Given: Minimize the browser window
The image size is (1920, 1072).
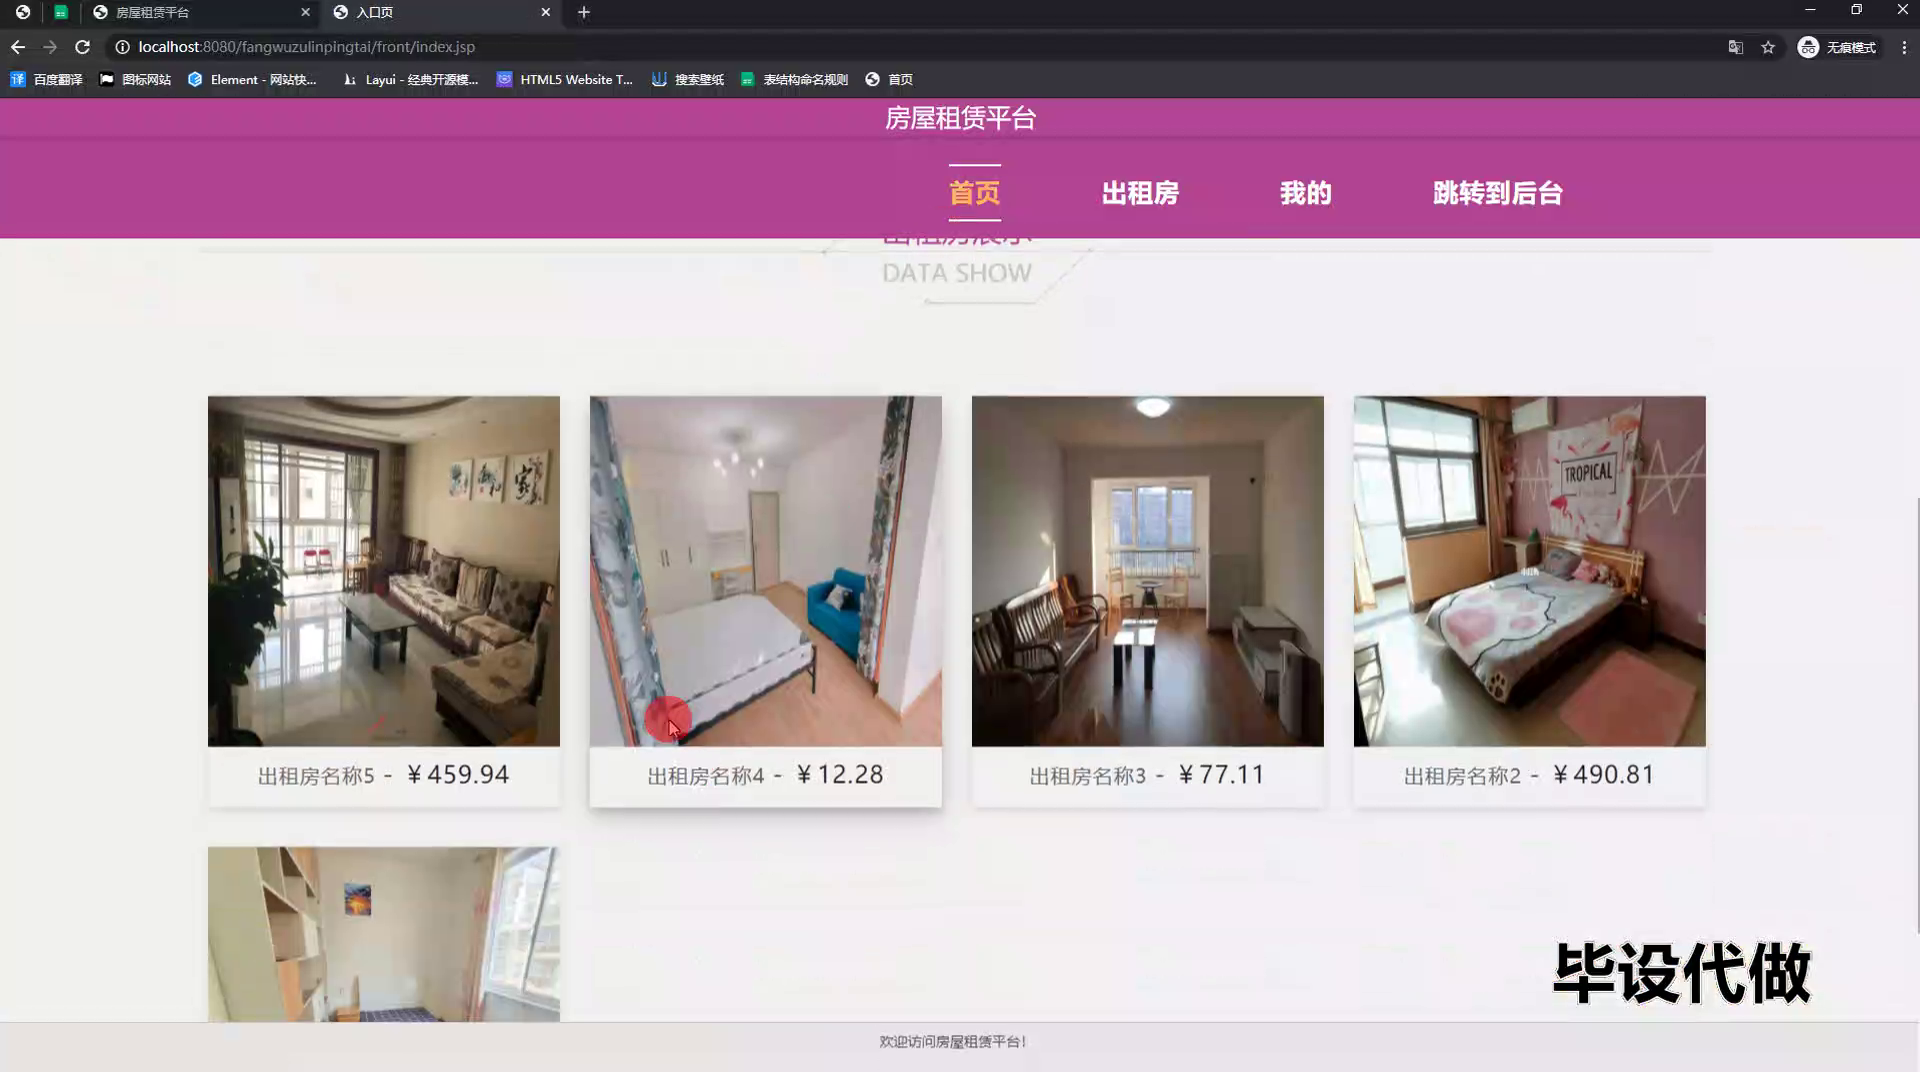Looking at the screenshot, I should [1810, 10].
